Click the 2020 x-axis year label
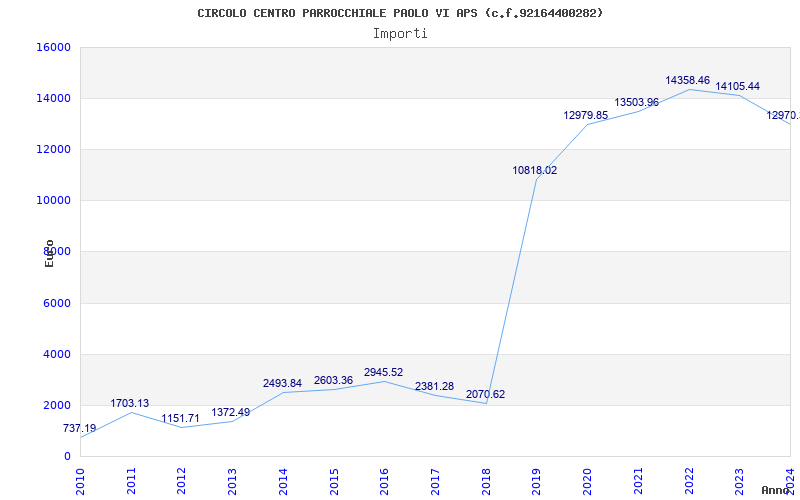800x500 pixels. pyautogui.click(x=587, y=482)
